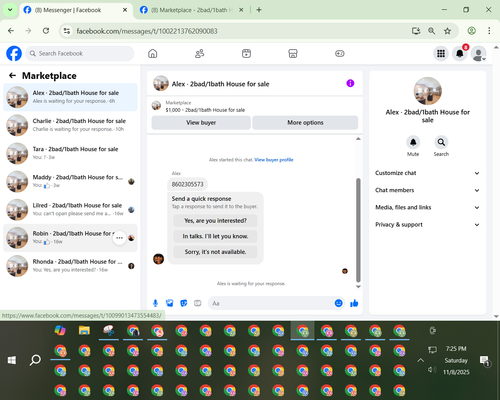Choose a sticker from the composer
Viewport: 500px width, 400px height.
pos(184,303)
